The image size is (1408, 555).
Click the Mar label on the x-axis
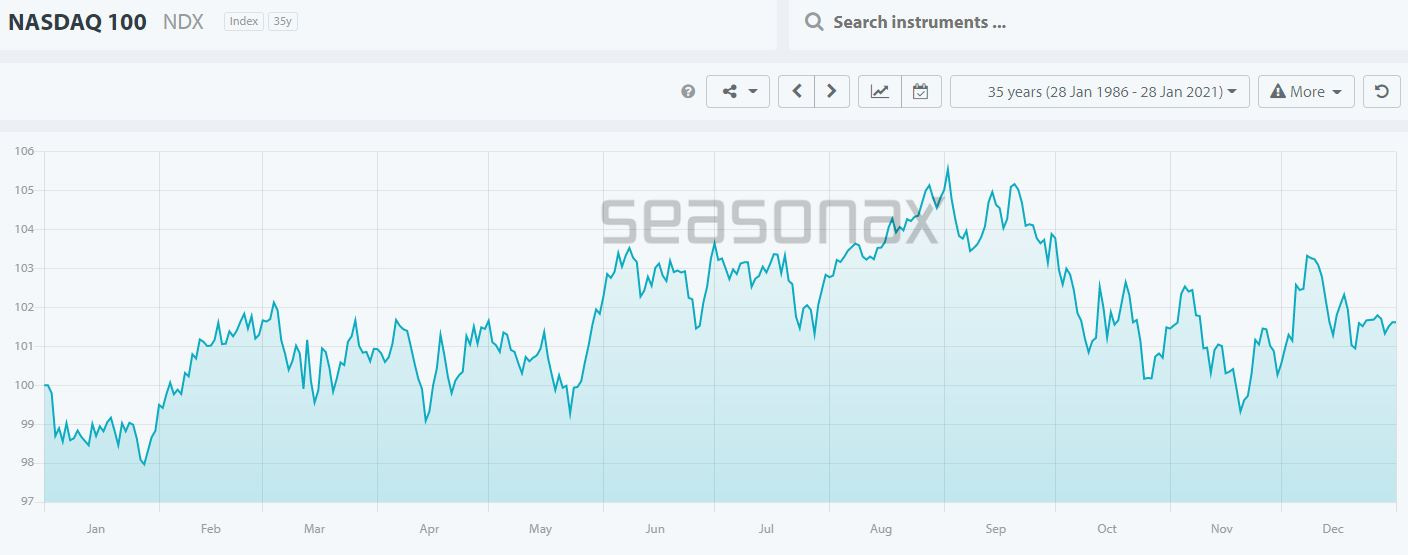click(314, 529)
